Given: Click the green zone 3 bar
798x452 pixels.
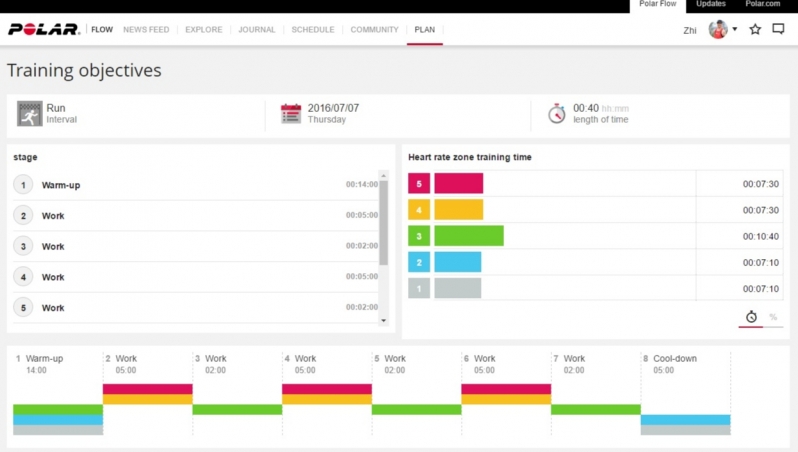Looking at the screenshot, I should coord(469,236).
